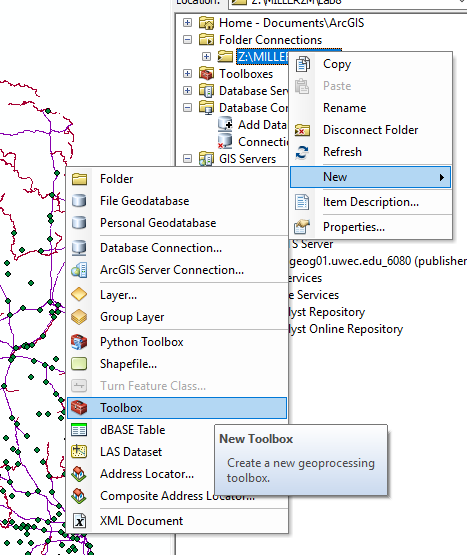This screenshot has width=467, height=555.
Task: Collapse the Folder Connections node
Action: pos(187,40)
